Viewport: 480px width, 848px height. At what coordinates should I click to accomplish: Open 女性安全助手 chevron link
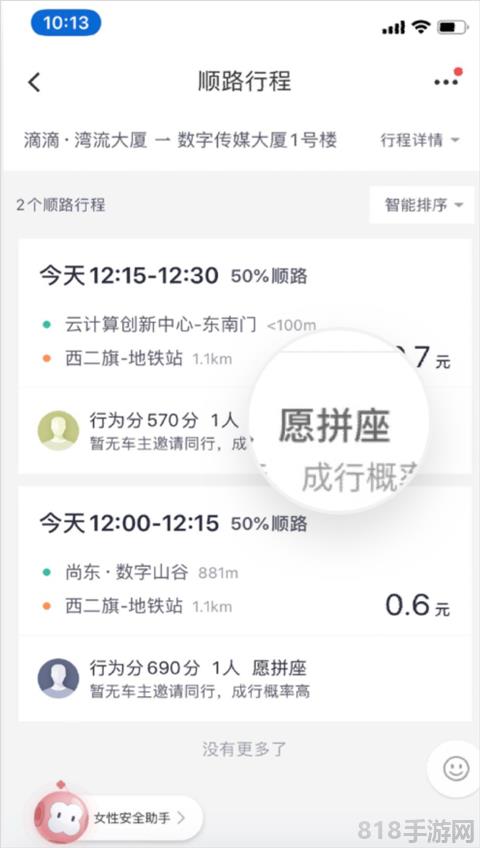pos(139,817)
